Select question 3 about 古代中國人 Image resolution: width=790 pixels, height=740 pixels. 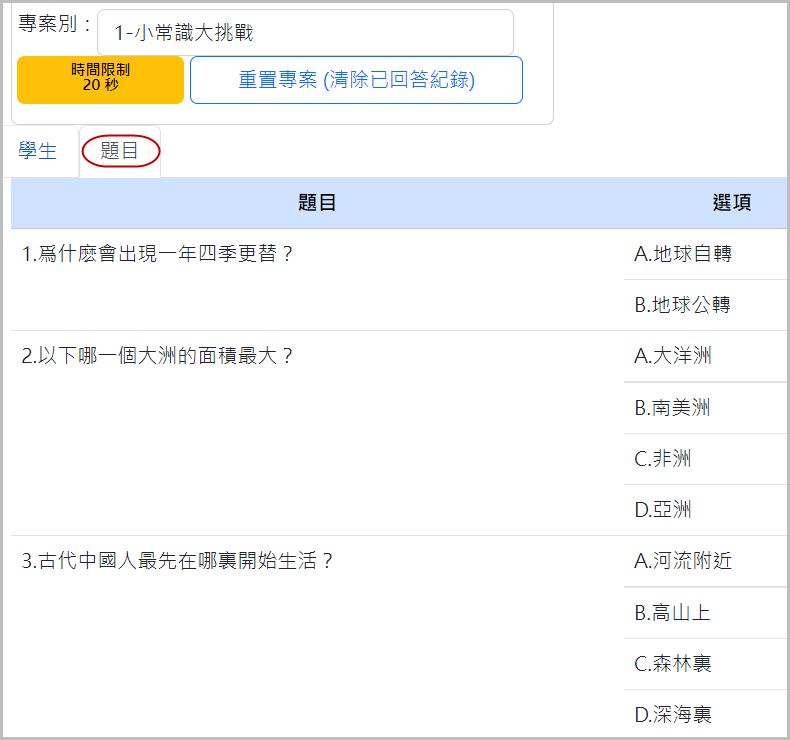(x=177, y=561)
